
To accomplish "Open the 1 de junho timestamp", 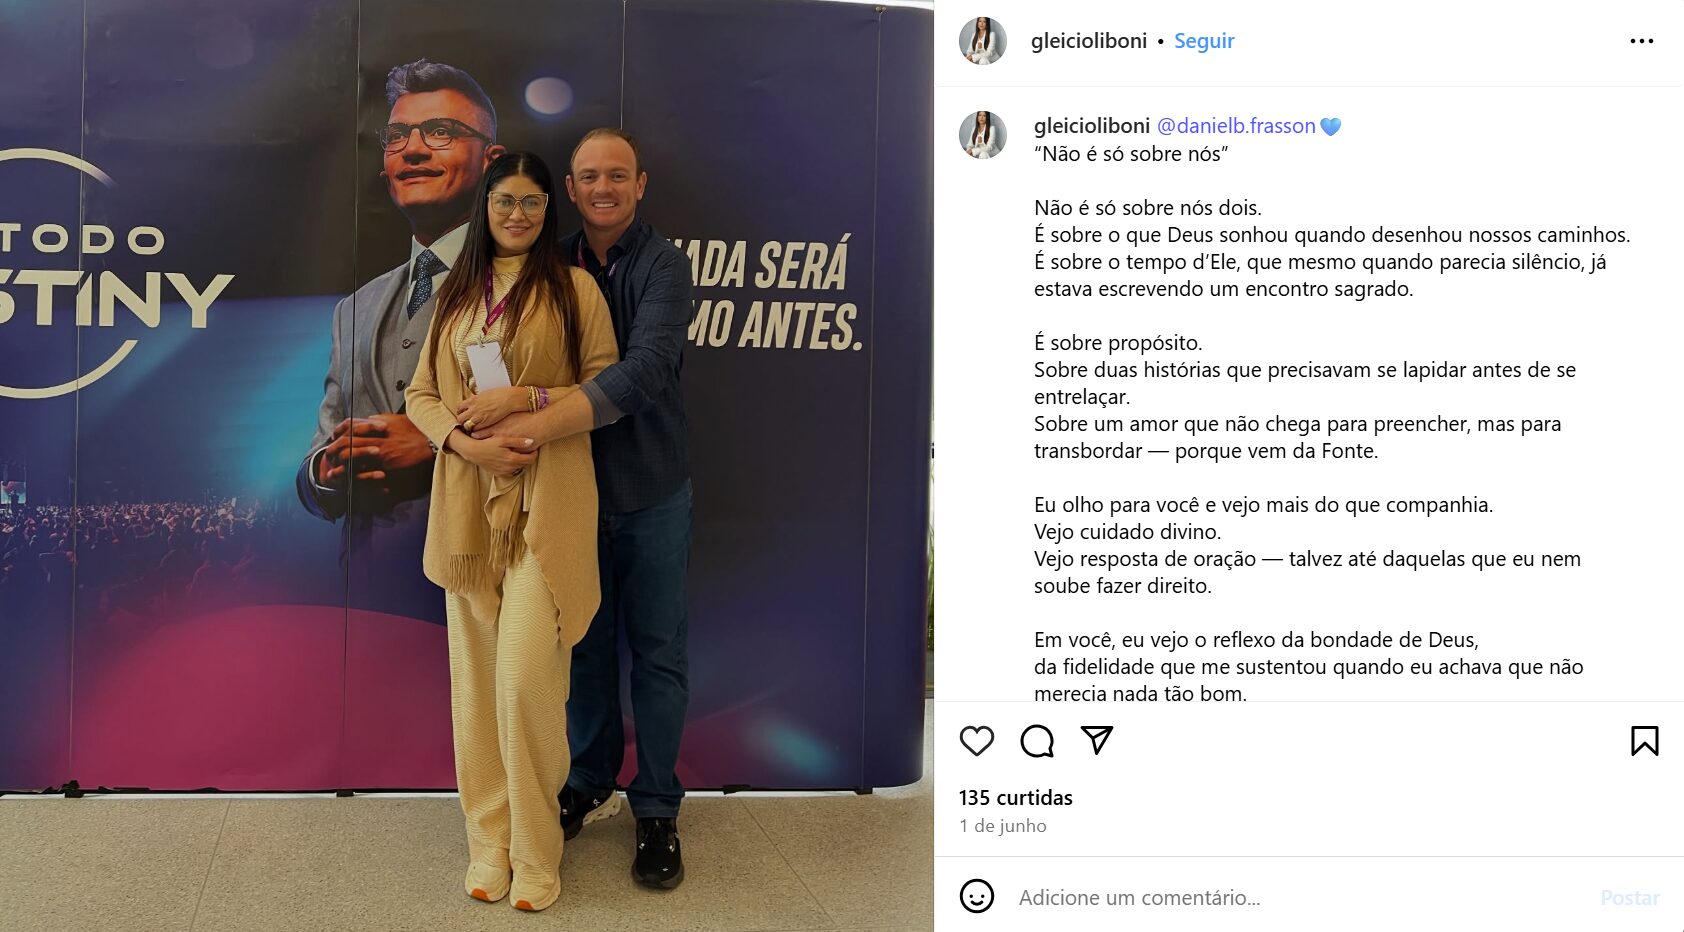I will pos(1003,826).
